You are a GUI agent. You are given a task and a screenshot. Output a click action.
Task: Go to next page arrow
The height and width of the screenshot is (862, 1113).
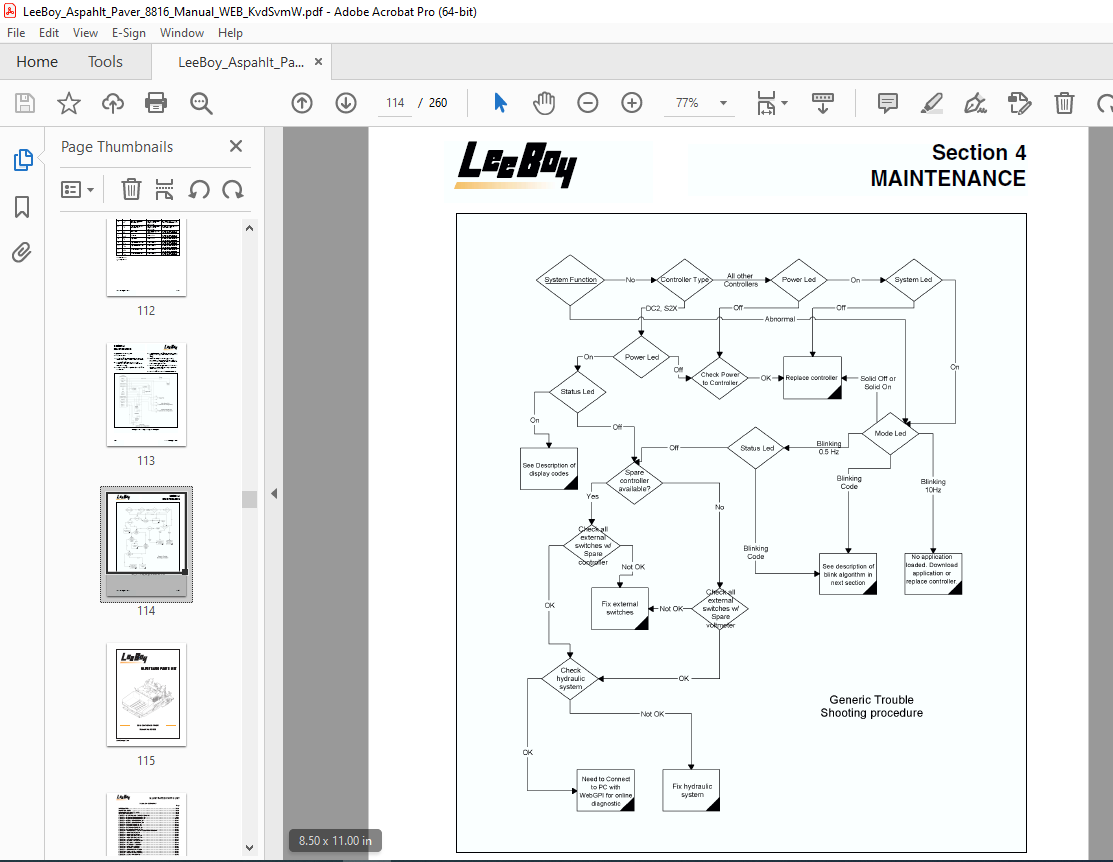[x=346, y=103]
